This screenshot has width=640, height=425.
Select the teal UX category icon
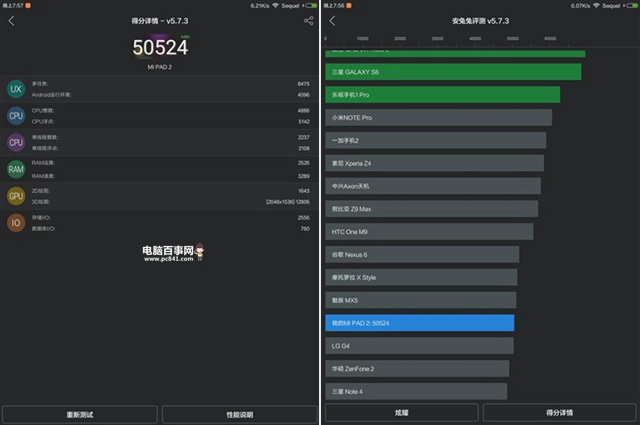pos(16,89)
